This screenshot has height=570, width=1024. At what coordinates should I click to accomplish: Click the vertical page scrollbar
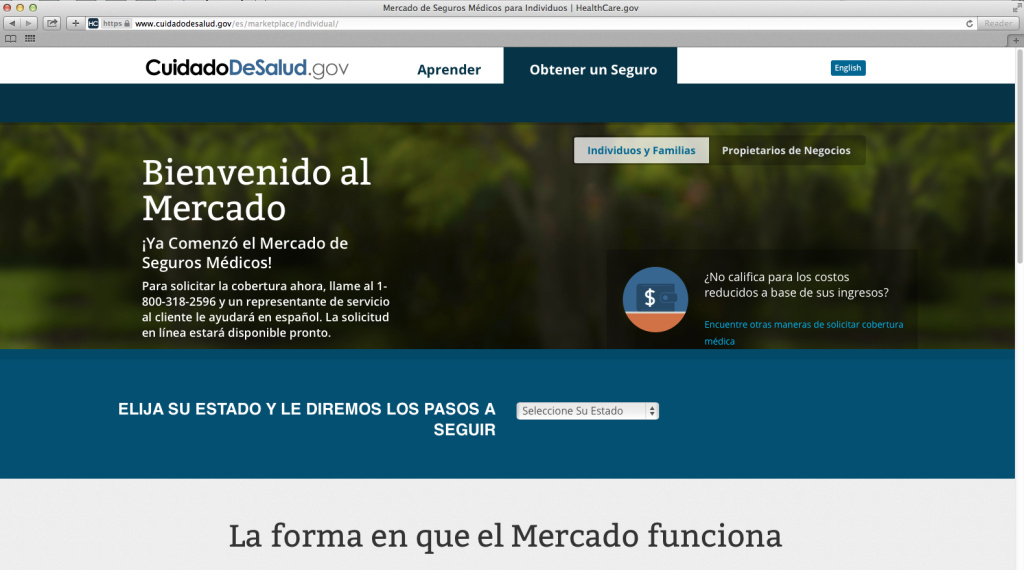tap(1019, 157)
